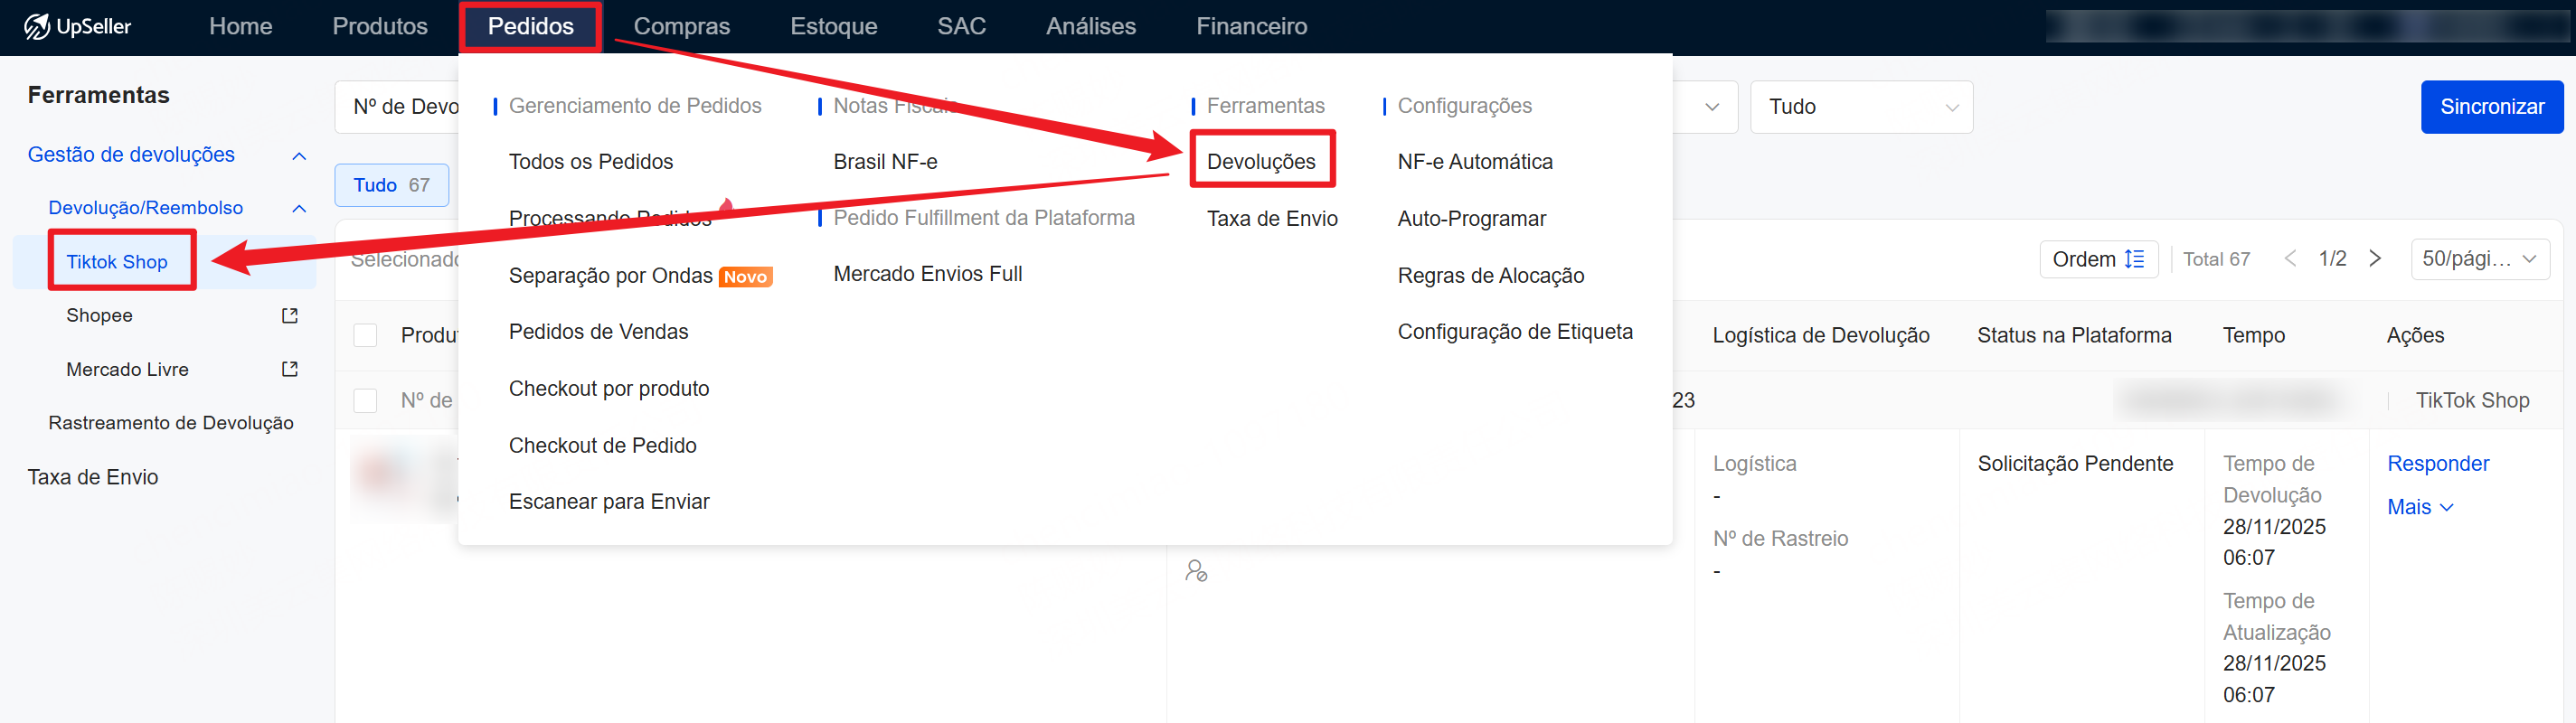Image resolution: width=2576 pixels, height=723 pixels.
Task: Go to next page arrow
Action: 2375,259
